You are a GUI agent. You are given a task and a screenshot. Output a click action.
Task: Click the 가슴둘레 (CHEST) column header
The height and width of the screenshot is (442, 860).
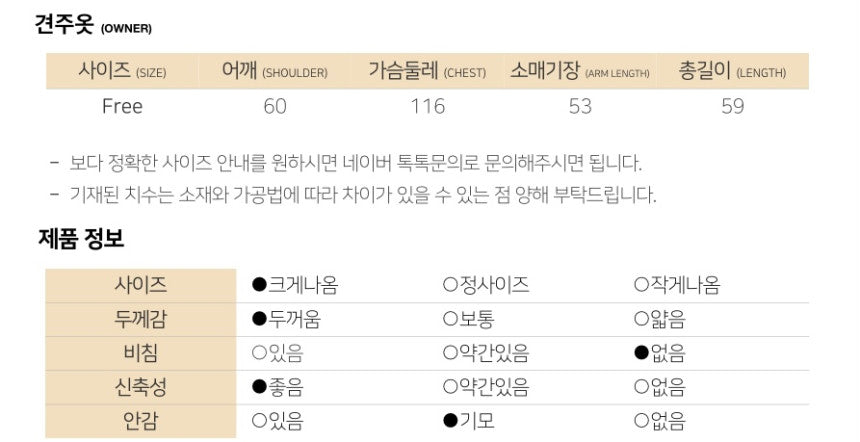click(x=427, y=71)
